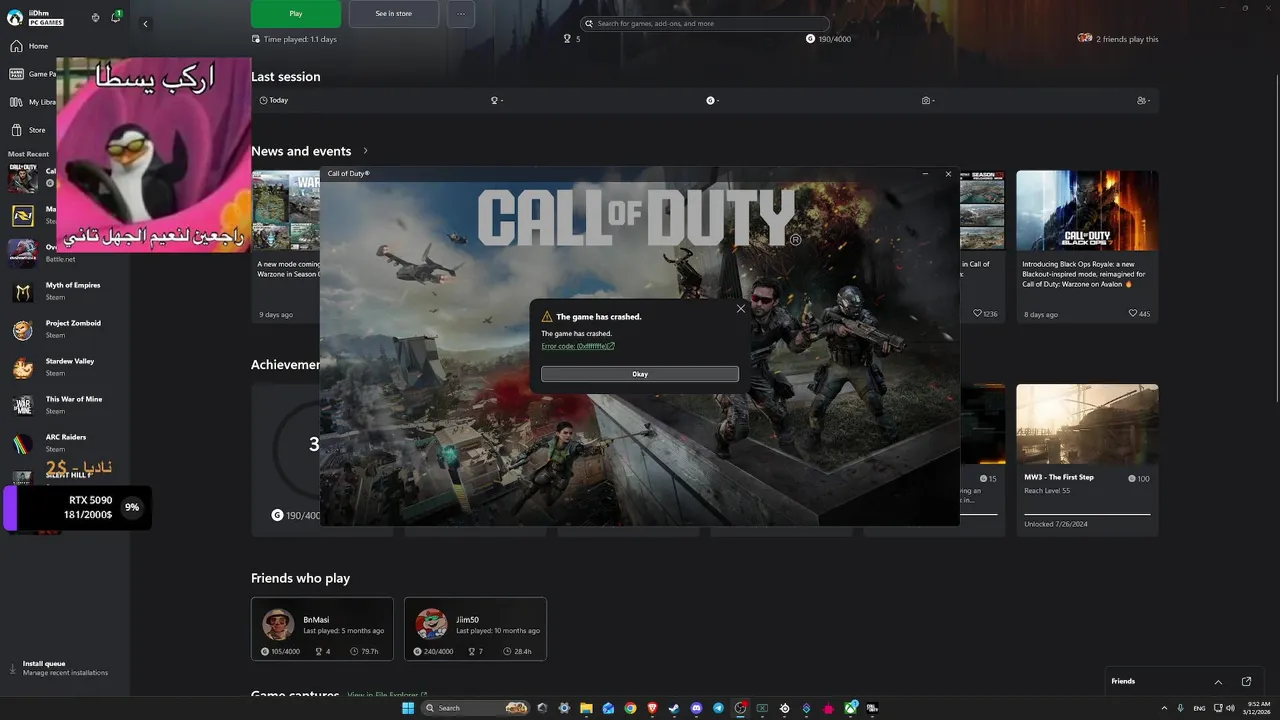Expand the Friends panel chevron
Viewport: 1280px width, 720px height.
(x=1218, y=682)
